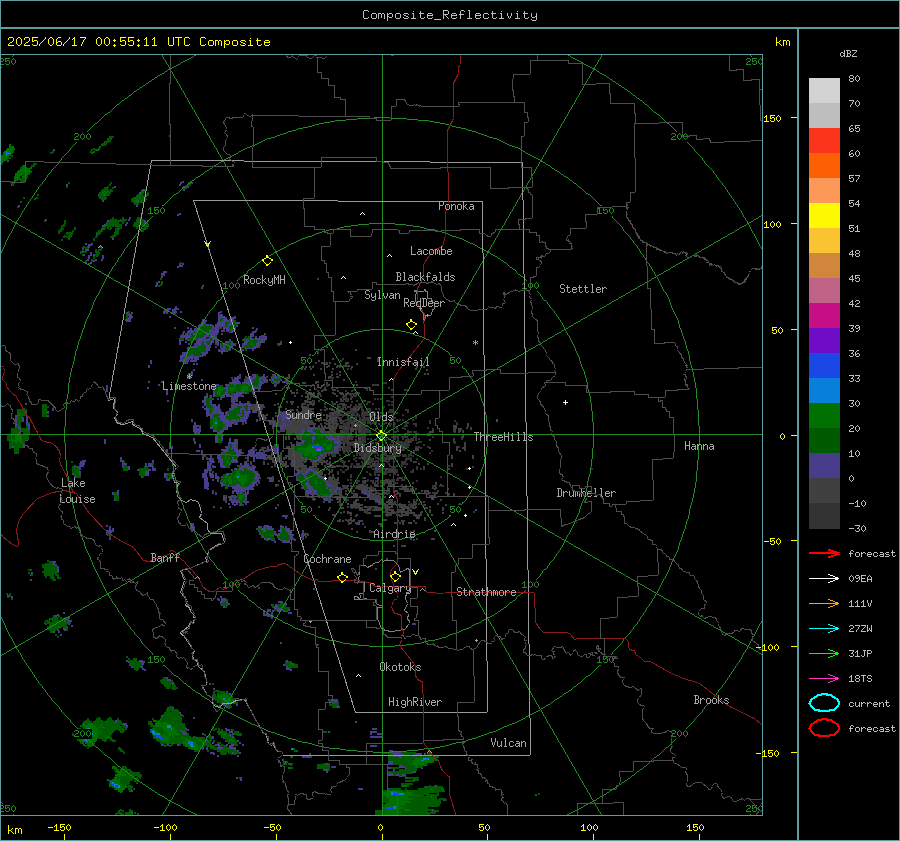This screenshot has width=900, height=841.
Task: Click the -150 tick on bottom axis
Action: click(59, 827)
